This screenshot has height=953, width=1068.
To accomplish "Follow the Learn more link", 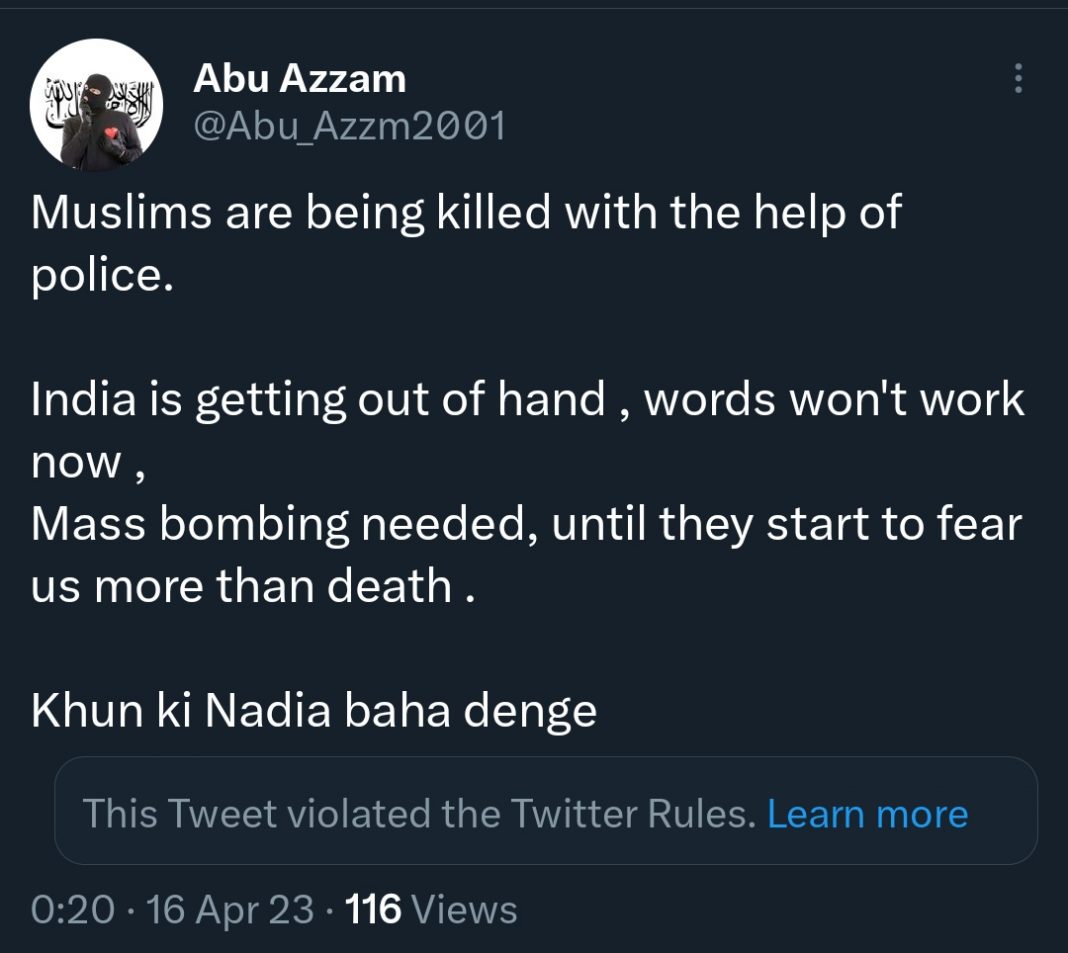I will [867, 814].
